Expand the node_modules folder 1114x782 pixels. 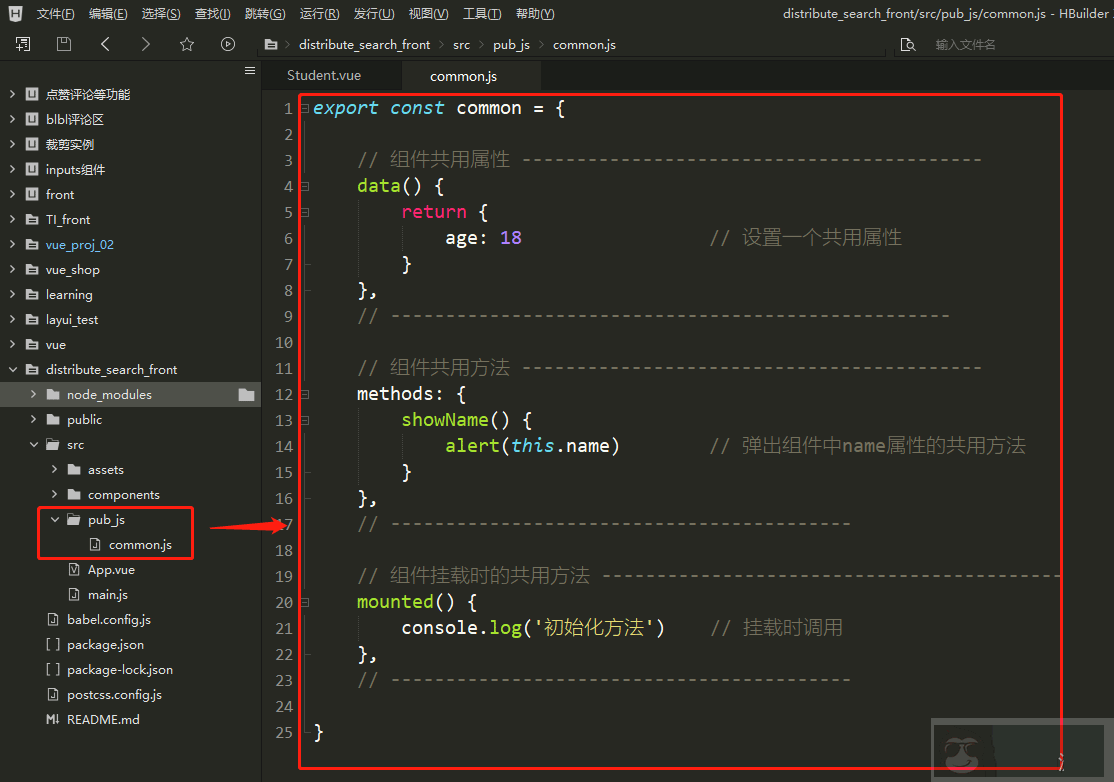[31, 394]
